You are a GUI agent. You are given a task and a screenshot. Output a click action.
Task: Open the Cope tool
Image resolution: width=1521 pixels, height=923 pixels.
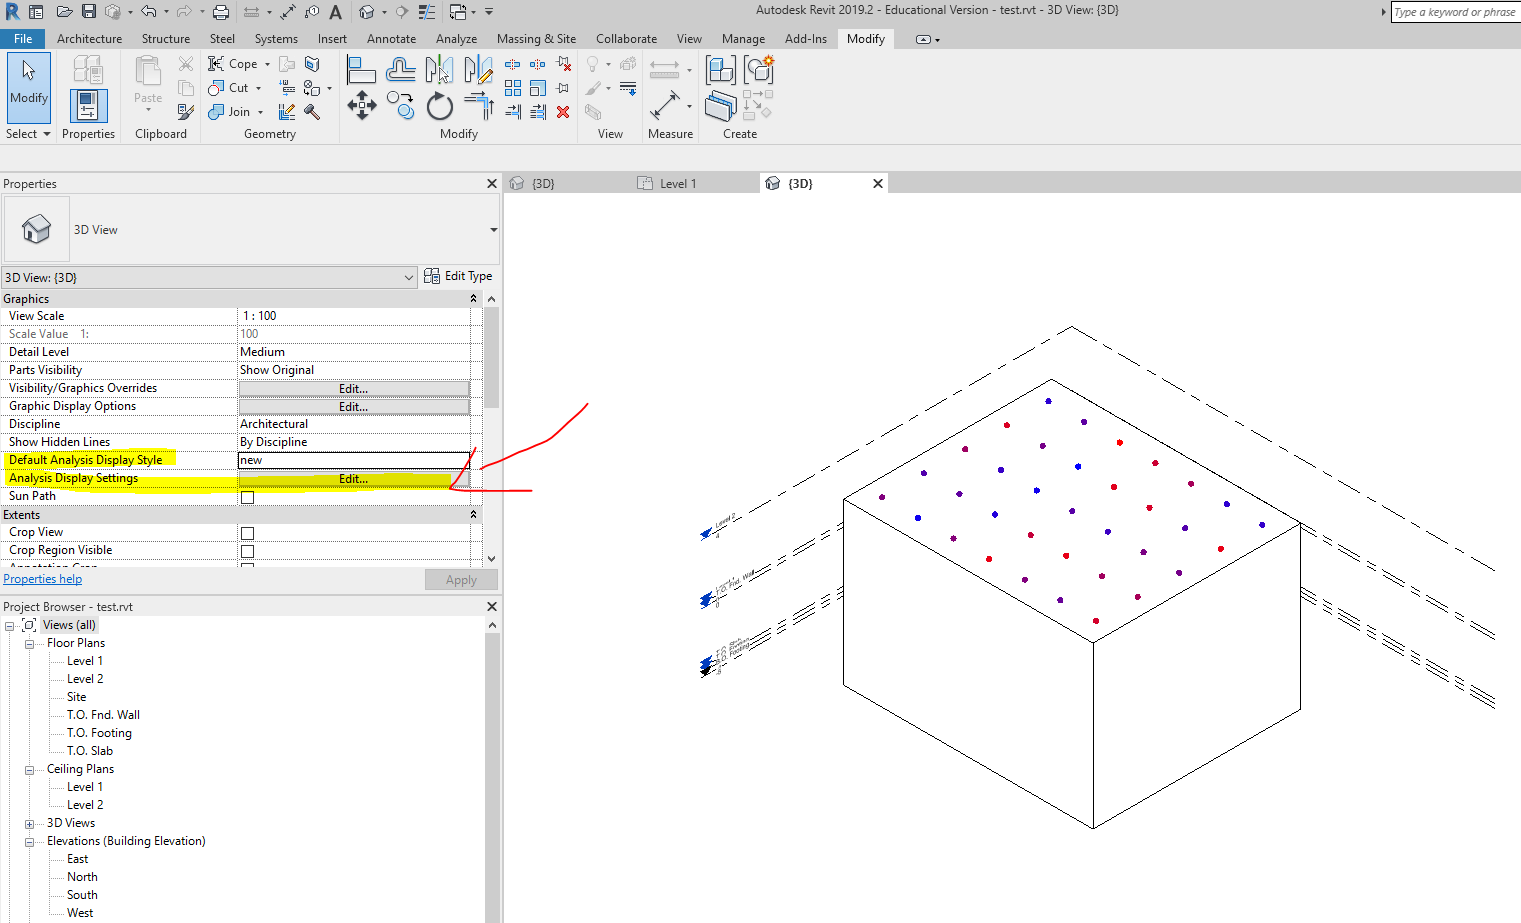tap(232, 63)
